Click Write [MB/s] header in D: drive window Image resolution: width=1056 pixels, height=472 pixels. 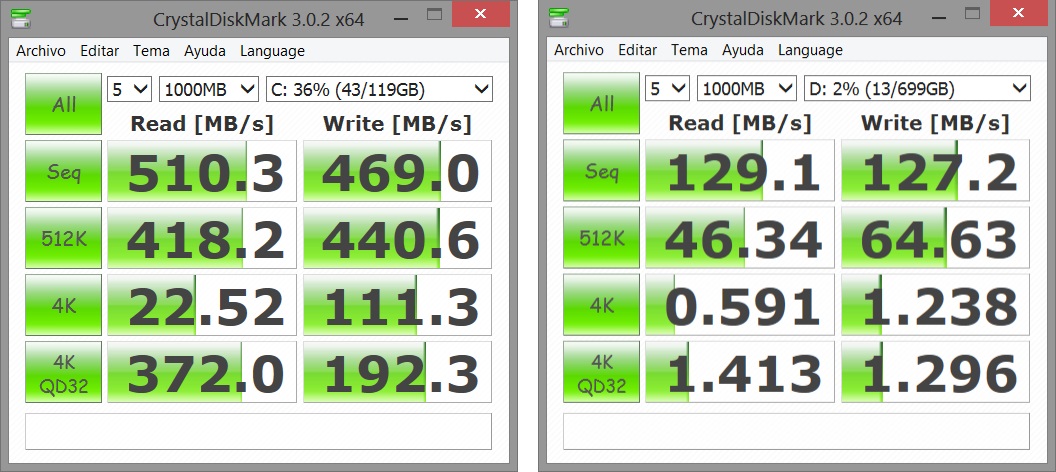point(935,123)
